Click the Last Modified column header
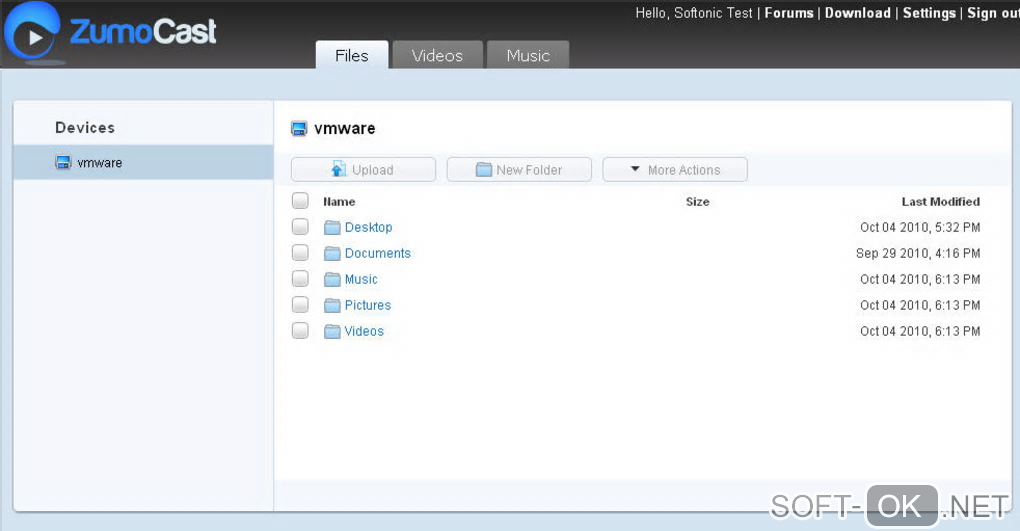 [941, 202]
